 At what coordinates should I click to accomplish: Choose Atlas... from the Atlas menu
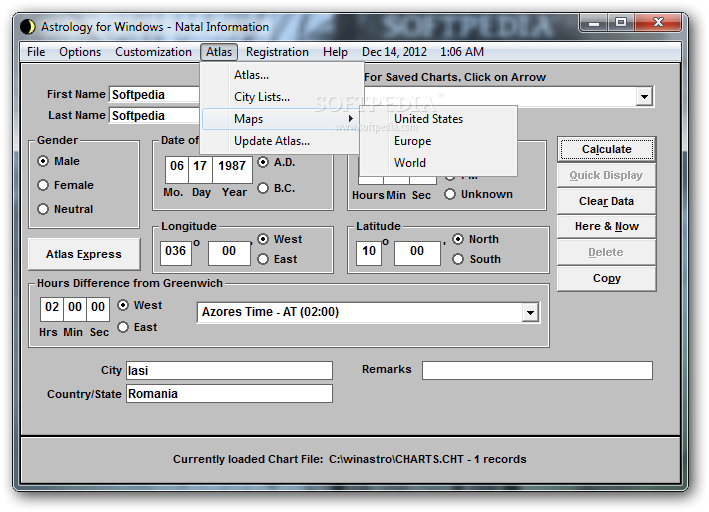[x=282, y=75]
